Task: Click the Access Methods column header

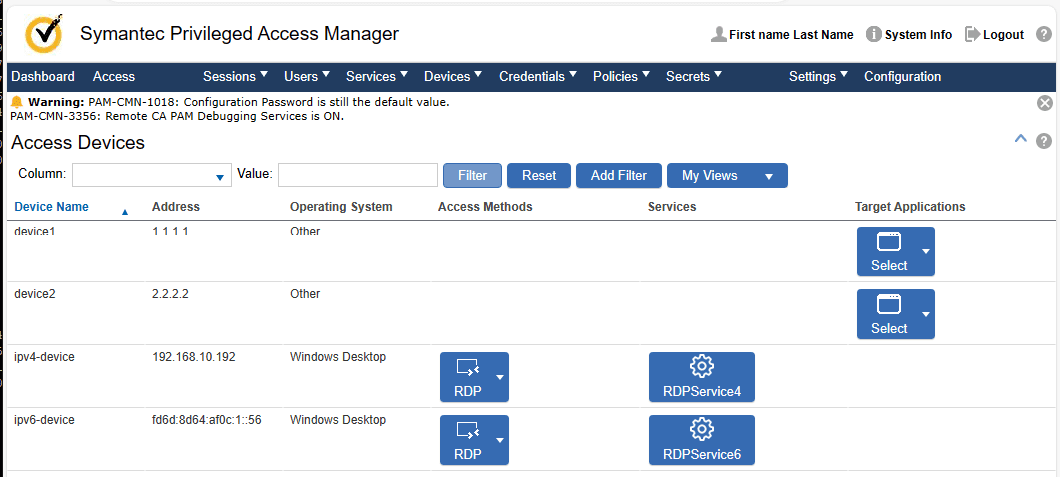Action: point(485,207)
